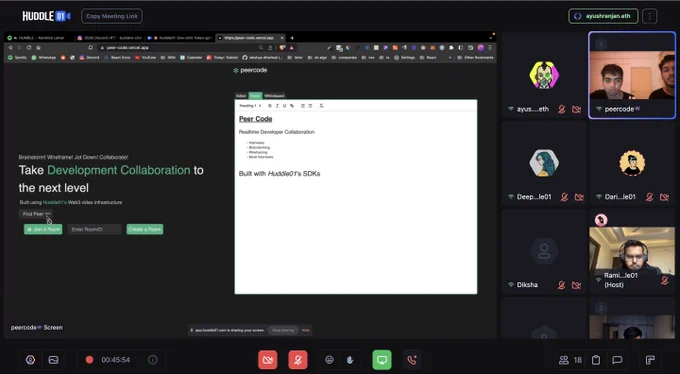The image size is (680, 374).
Task: Click the ayus....eth participant avatar
Action: [544, 75]
